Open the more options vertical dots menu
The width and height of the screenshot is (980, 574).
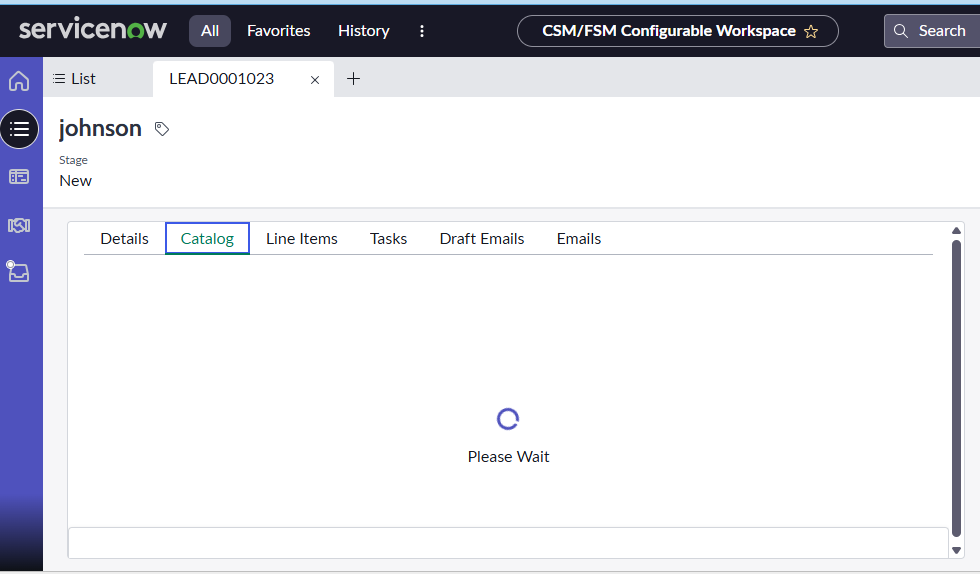(422, 31)
